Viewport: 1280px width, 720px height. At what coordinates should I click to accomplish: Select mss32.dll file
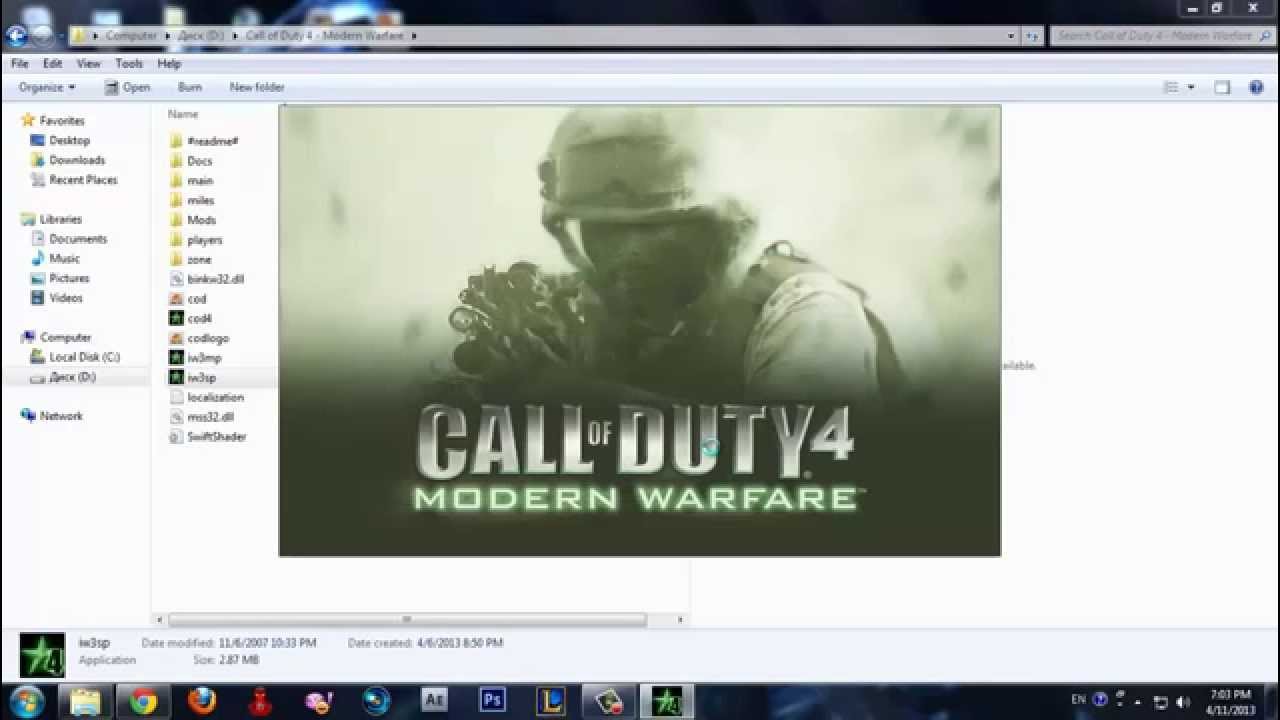pos(202,417)
